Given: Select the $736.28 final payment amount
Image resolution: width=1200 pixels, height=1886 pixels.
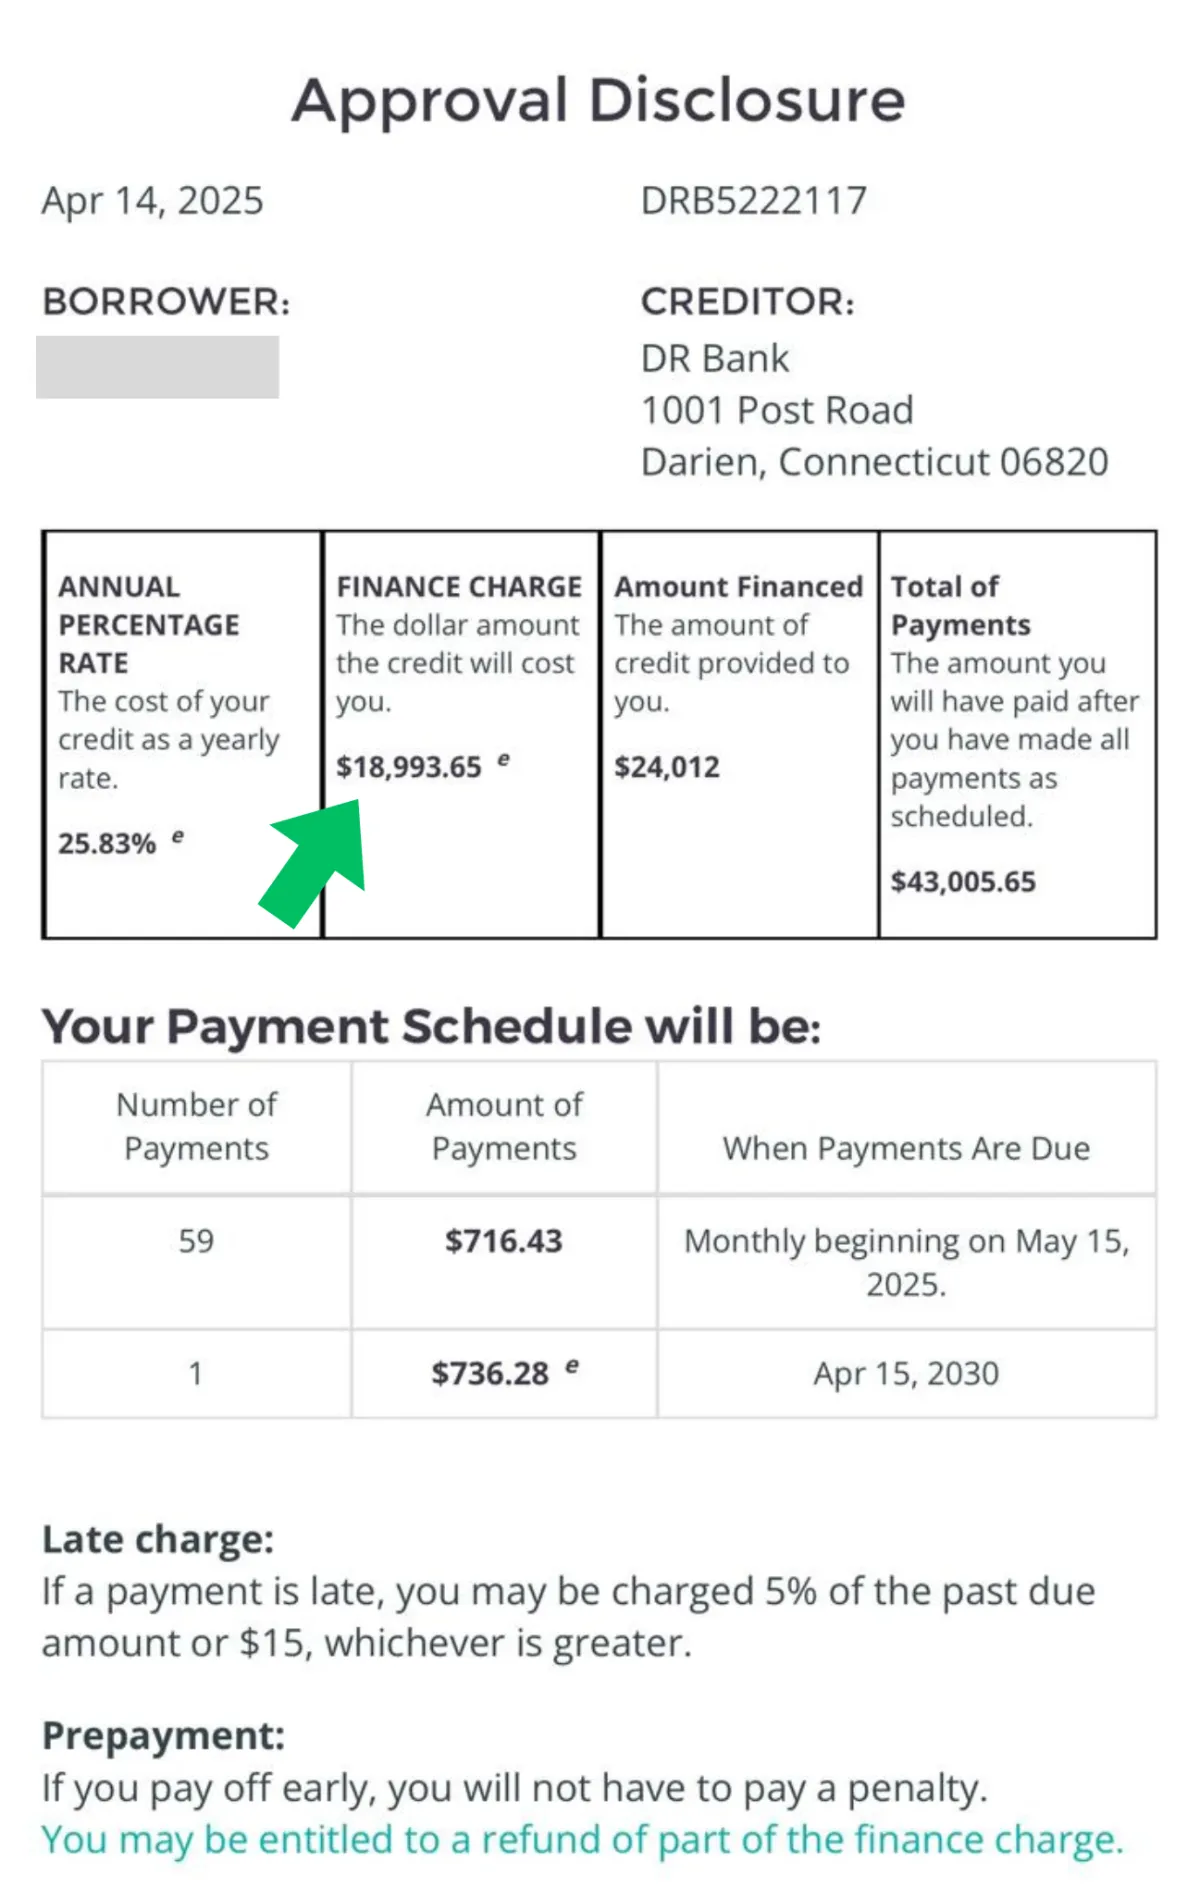Looking at the screenshot, I should [x=490, y=1374].
